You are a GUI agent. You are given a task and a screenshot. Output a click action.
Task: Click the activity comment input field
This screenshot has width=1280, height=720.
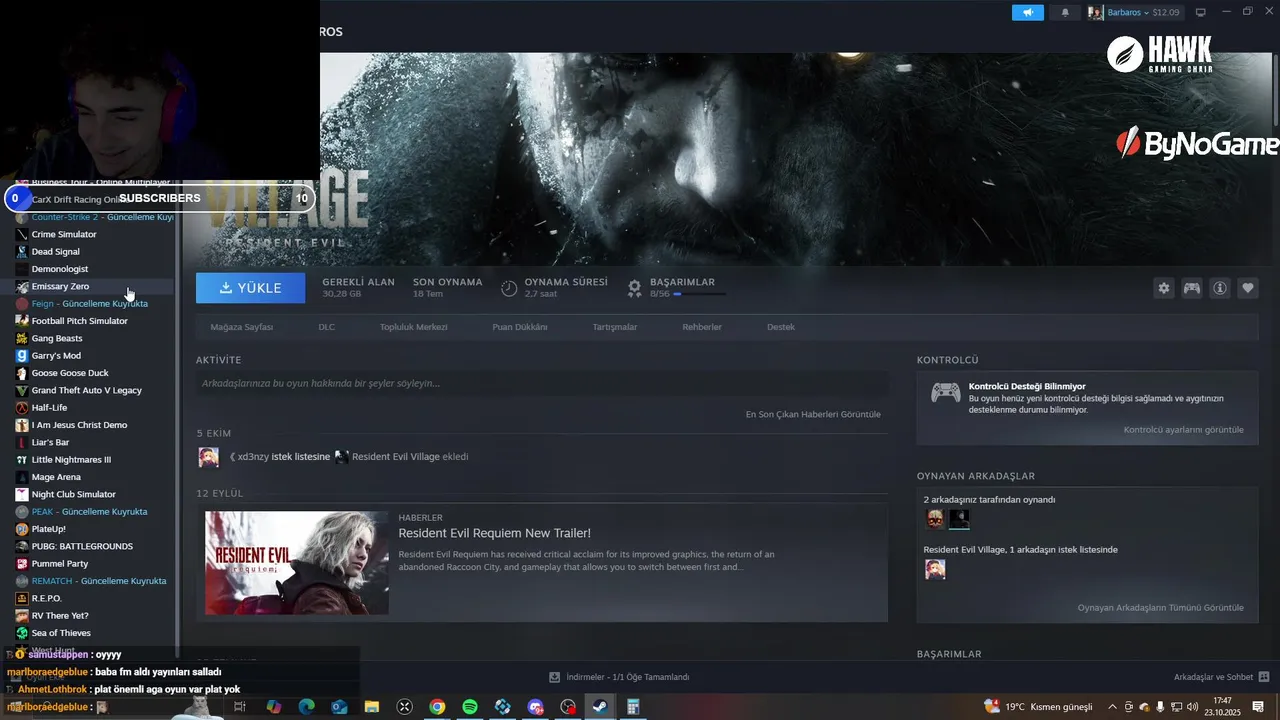pyautogui.click(x=542, y=383)
